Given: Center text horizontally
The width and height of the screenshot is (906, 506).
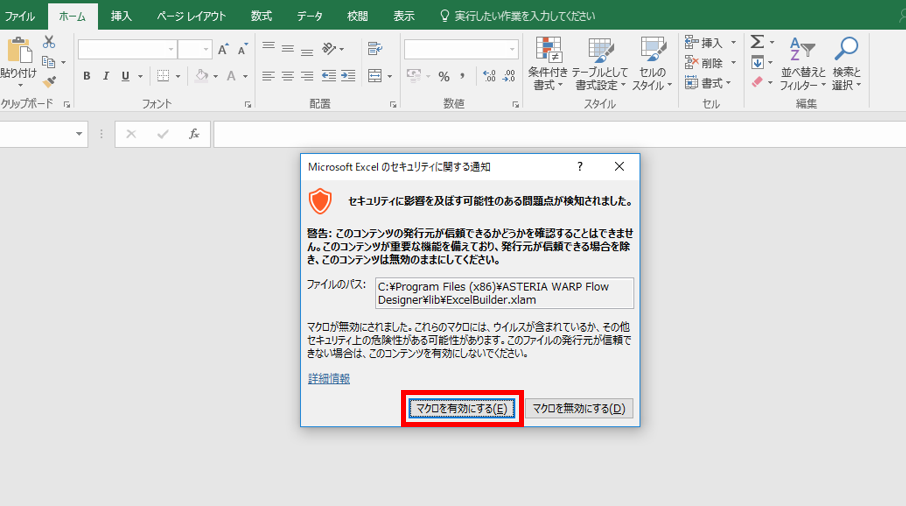Looking at the screenshot, I should [x=288, y=76].
